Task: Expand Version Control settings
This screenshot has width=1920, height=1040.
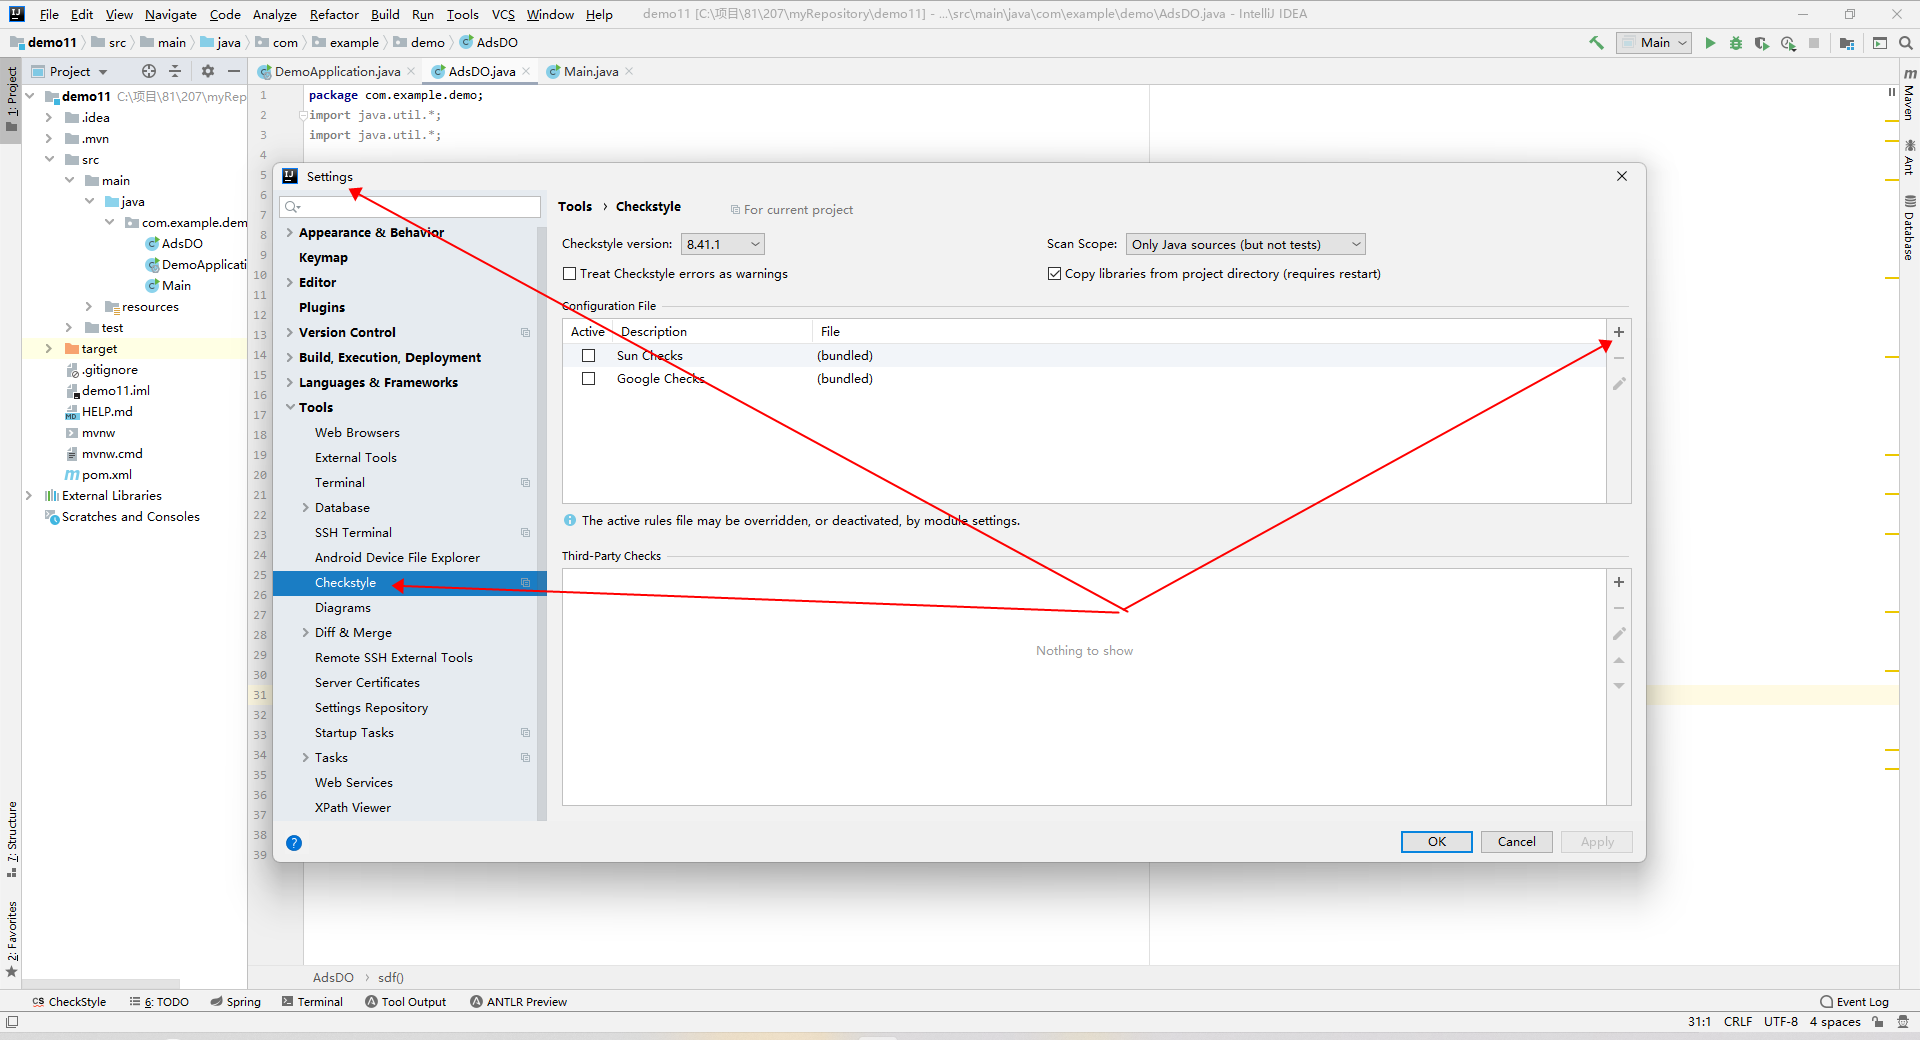Action: 290,333
